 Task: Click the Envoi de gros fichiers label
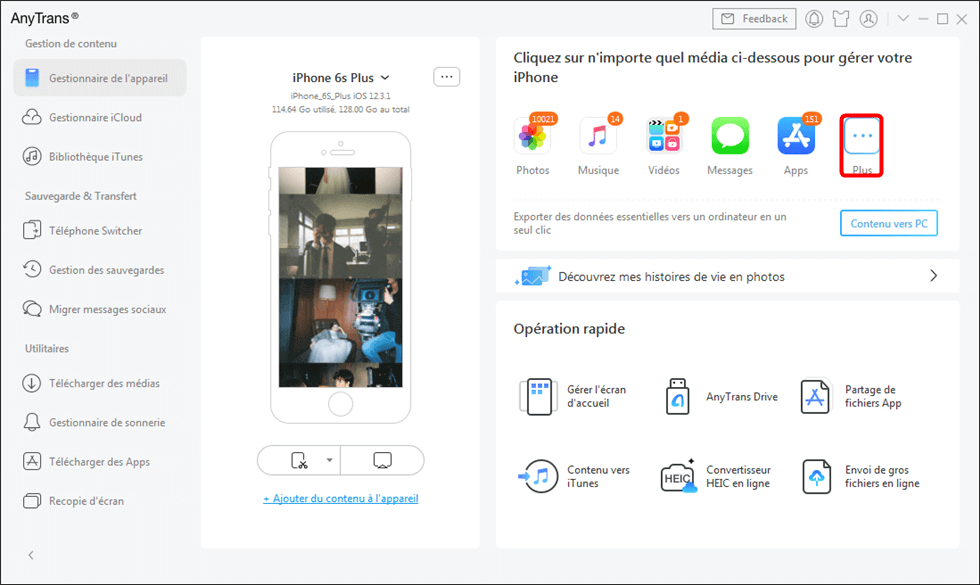[882, 476]
